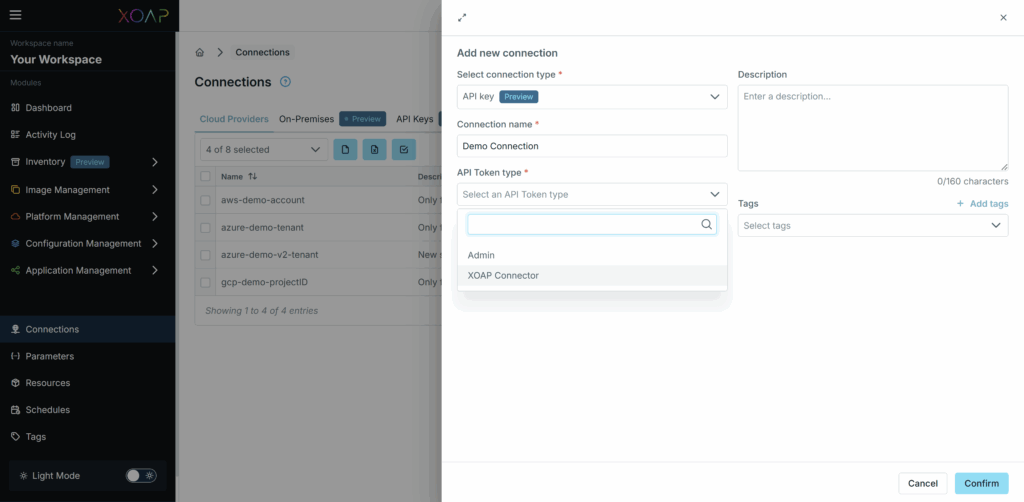Click the Connections breadcrumb
Image resolution: width=1024 pixels, height=502 pixels.
point(263,52)
